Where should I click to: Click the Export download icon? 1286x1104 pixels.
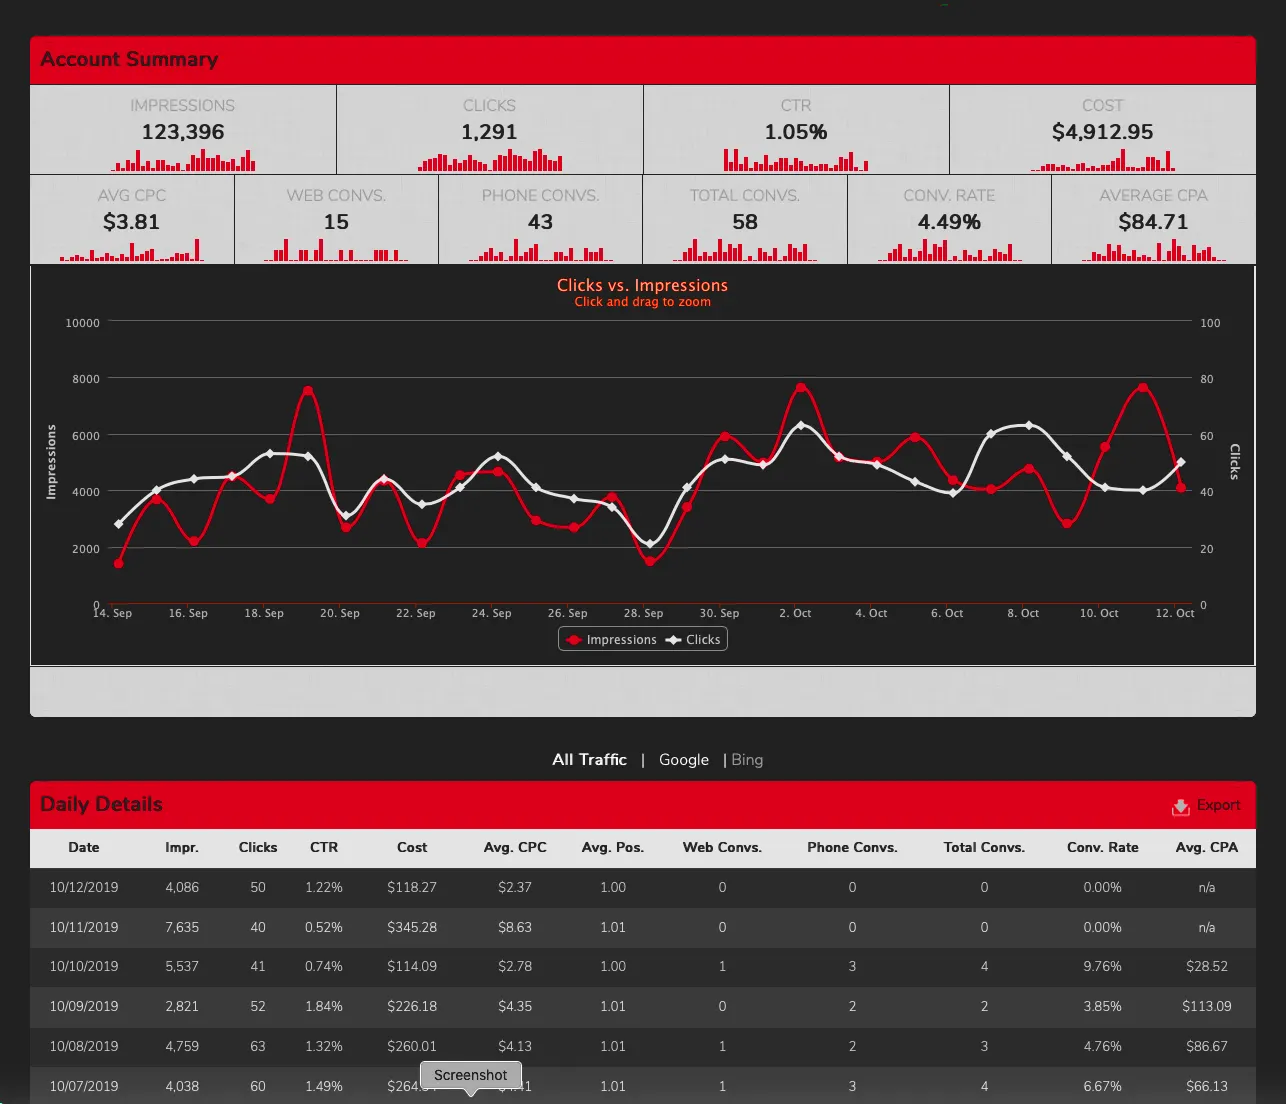point(1180,806)
